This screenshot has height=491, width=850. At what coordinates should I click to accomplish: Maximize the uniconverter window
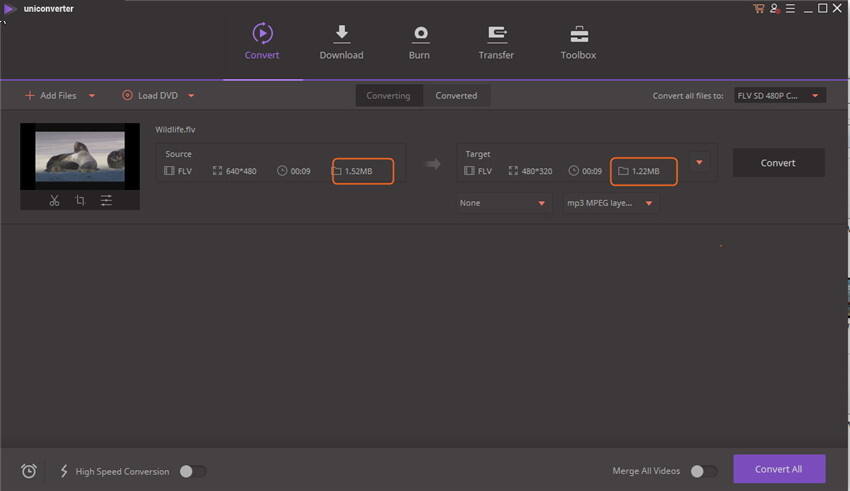pyautogui.click(x=822, y=8)
